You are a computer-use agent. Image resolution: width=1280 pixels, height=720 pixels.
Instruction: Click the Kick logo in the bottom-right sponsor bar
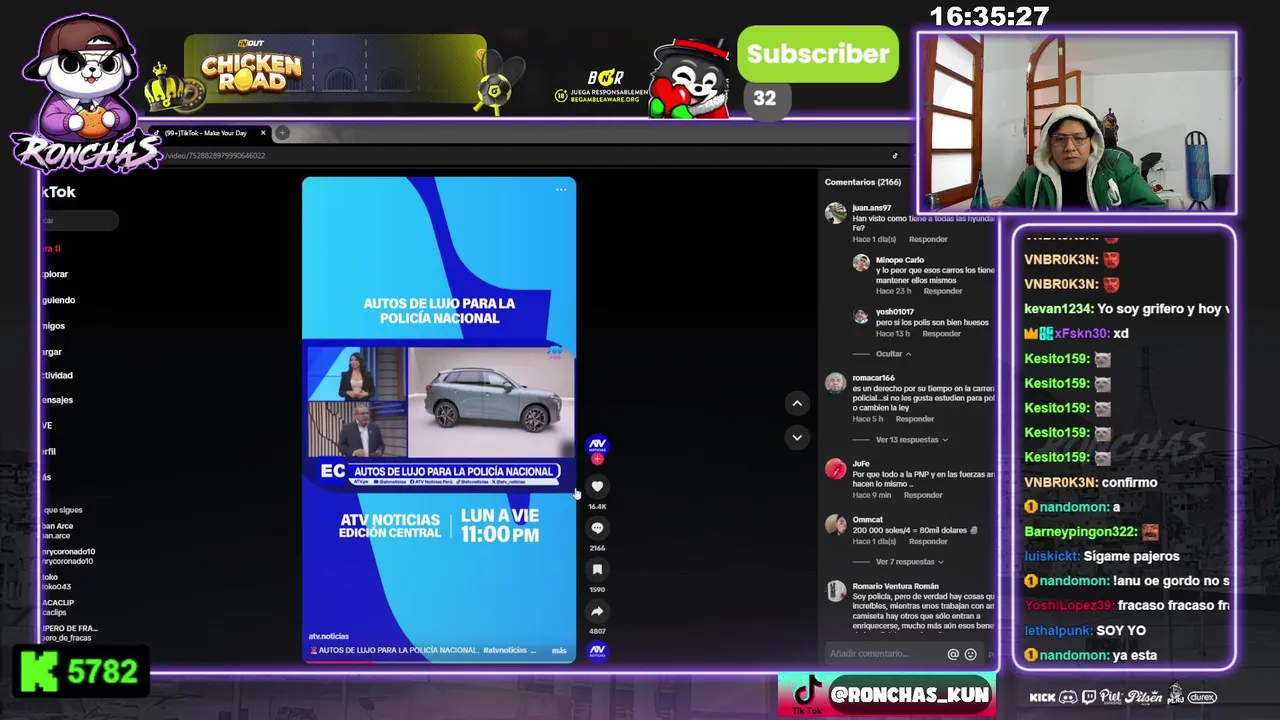(1042, 697)
